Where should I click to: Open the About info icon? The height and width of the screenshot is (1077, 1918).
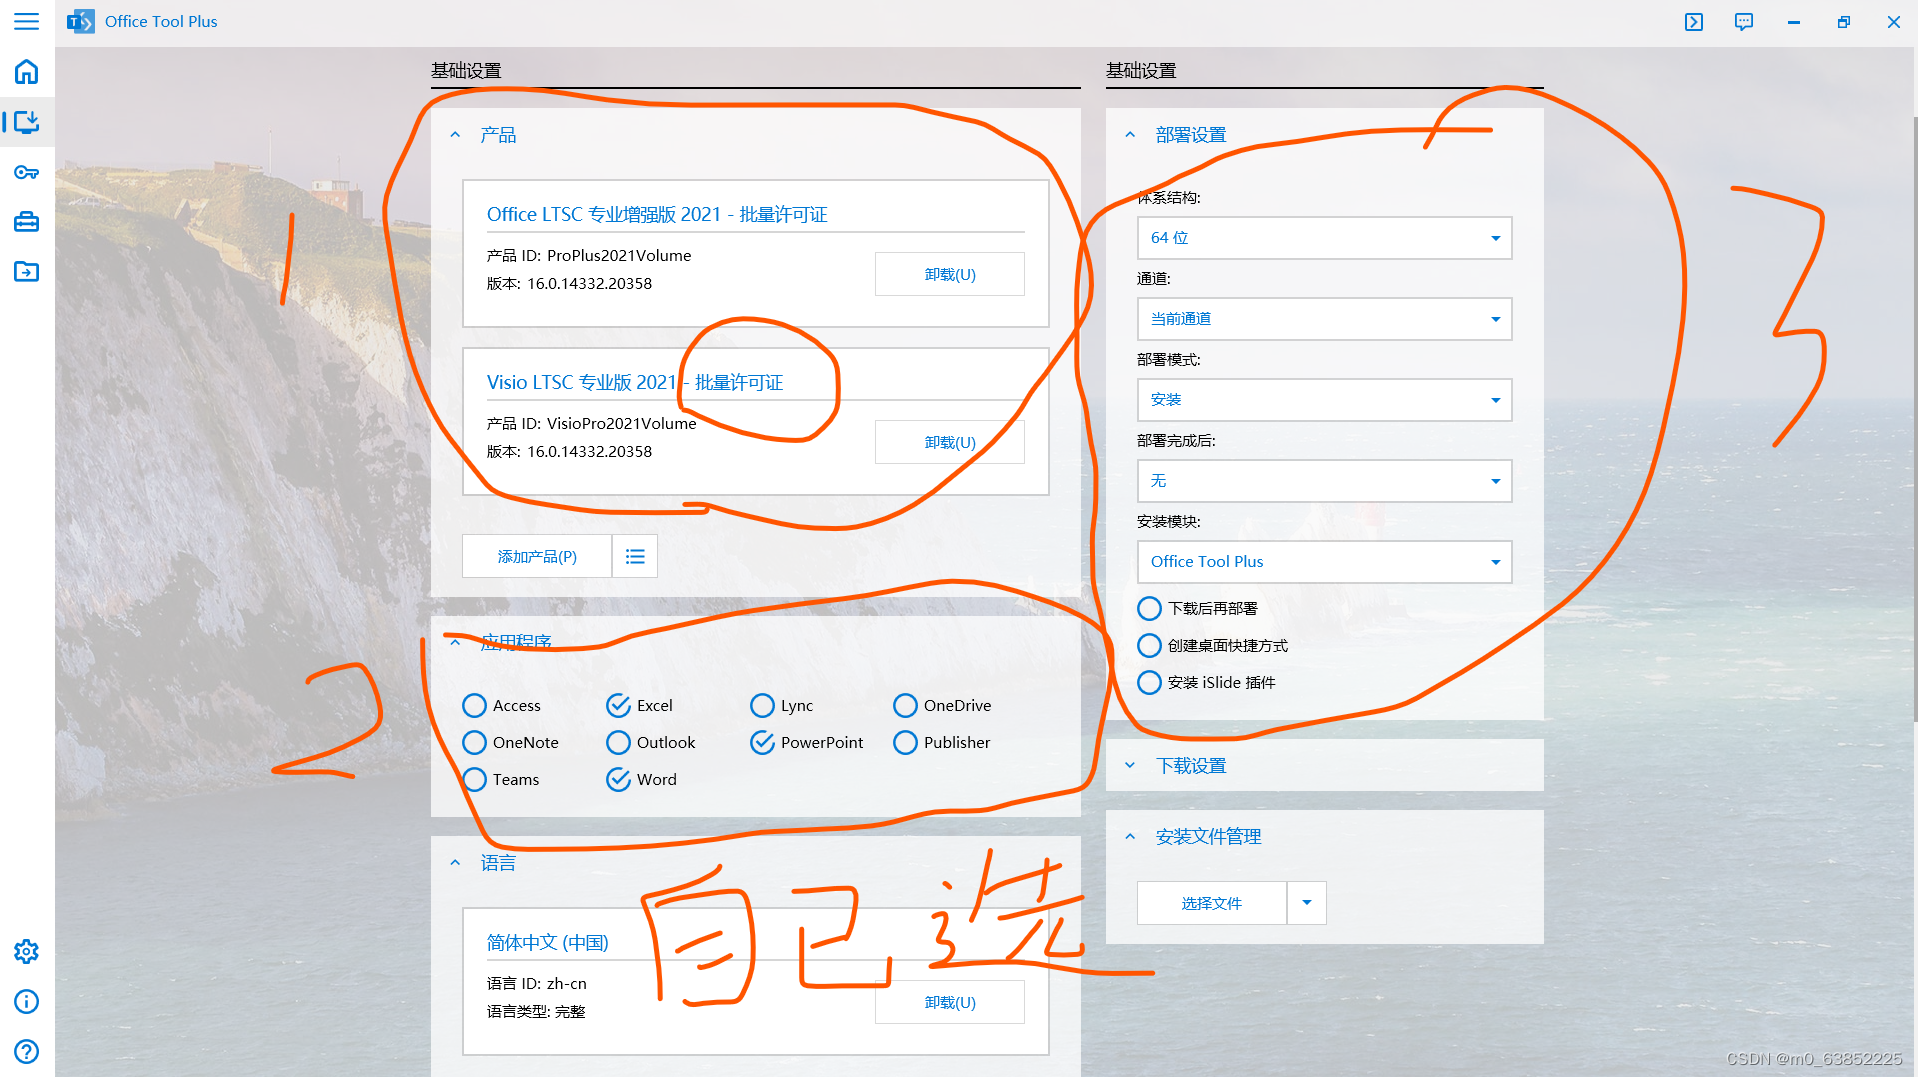[x=27, y=1001]
